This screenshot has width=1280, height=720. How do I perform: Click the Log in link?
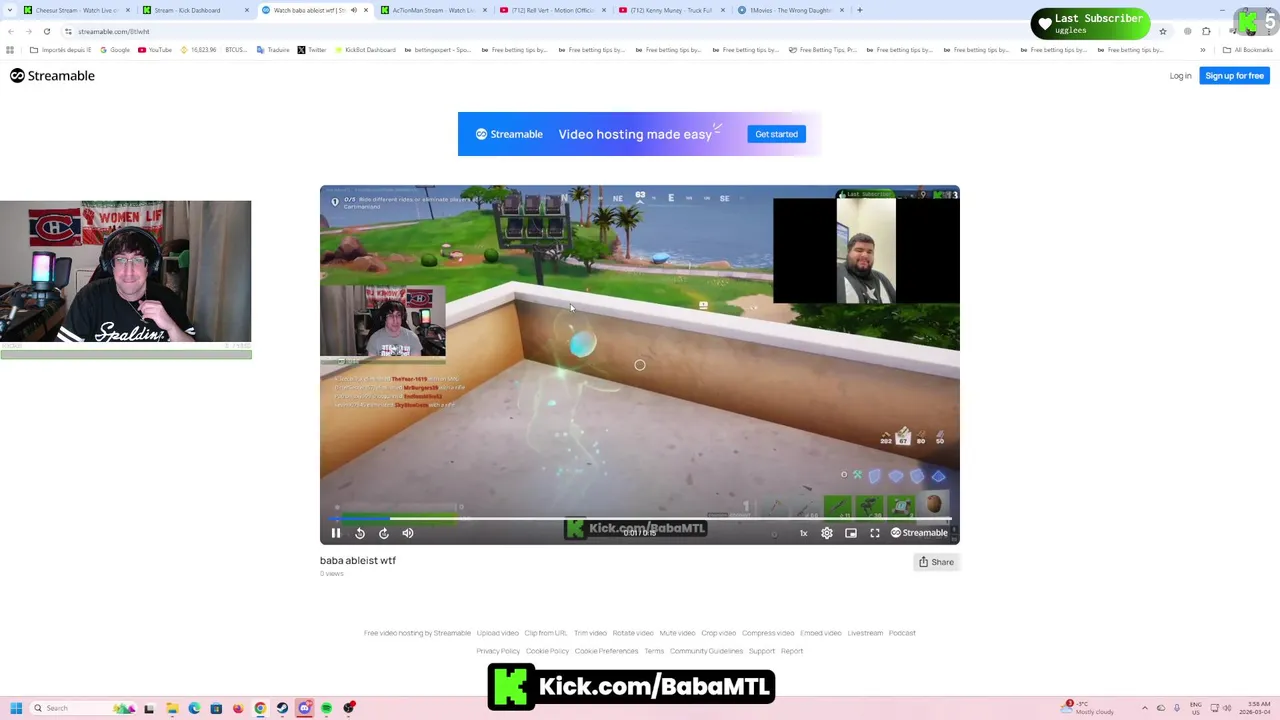pyautogui.click(x=1180, y=76)
